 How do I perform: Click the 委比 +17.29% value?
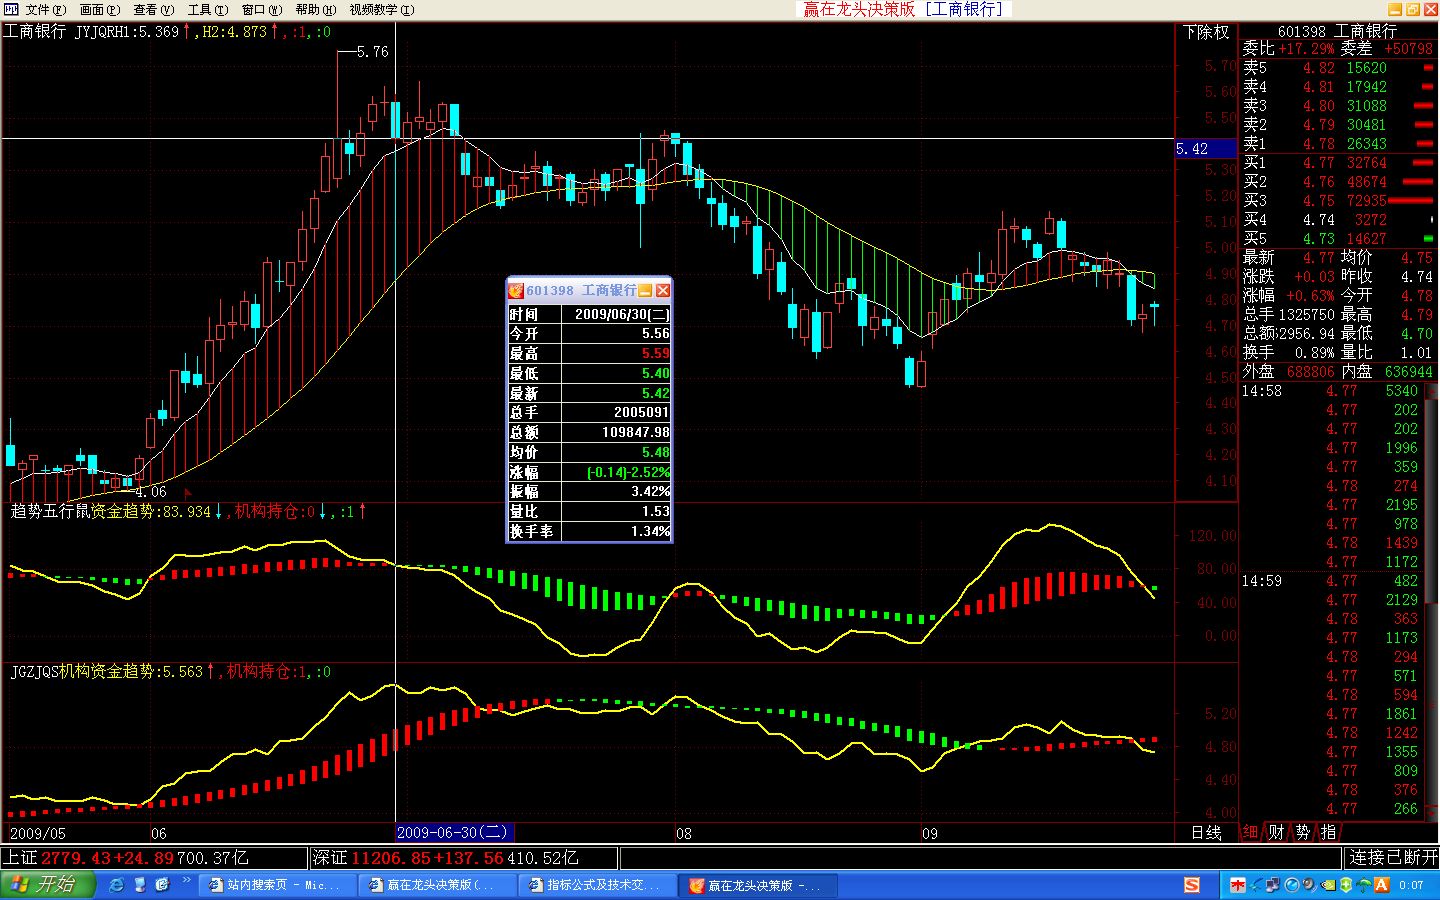click(x=1306, y=48)
